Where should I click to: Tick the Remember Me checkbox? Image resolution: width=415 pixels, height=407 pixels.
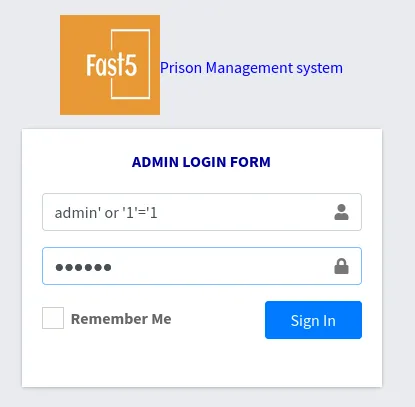(53, 318)
